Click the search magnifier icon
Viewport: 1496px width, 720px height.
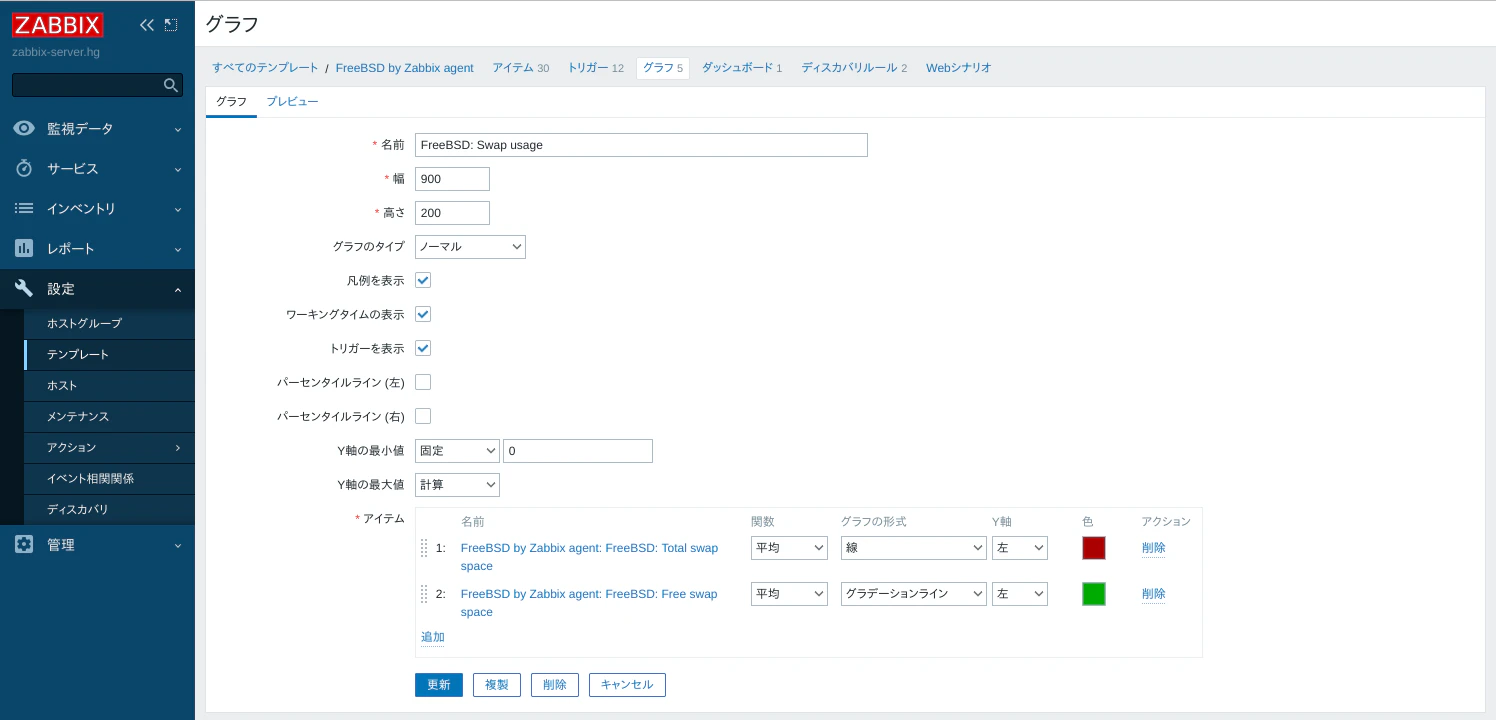pyautogui.click(x=171, y=85)
